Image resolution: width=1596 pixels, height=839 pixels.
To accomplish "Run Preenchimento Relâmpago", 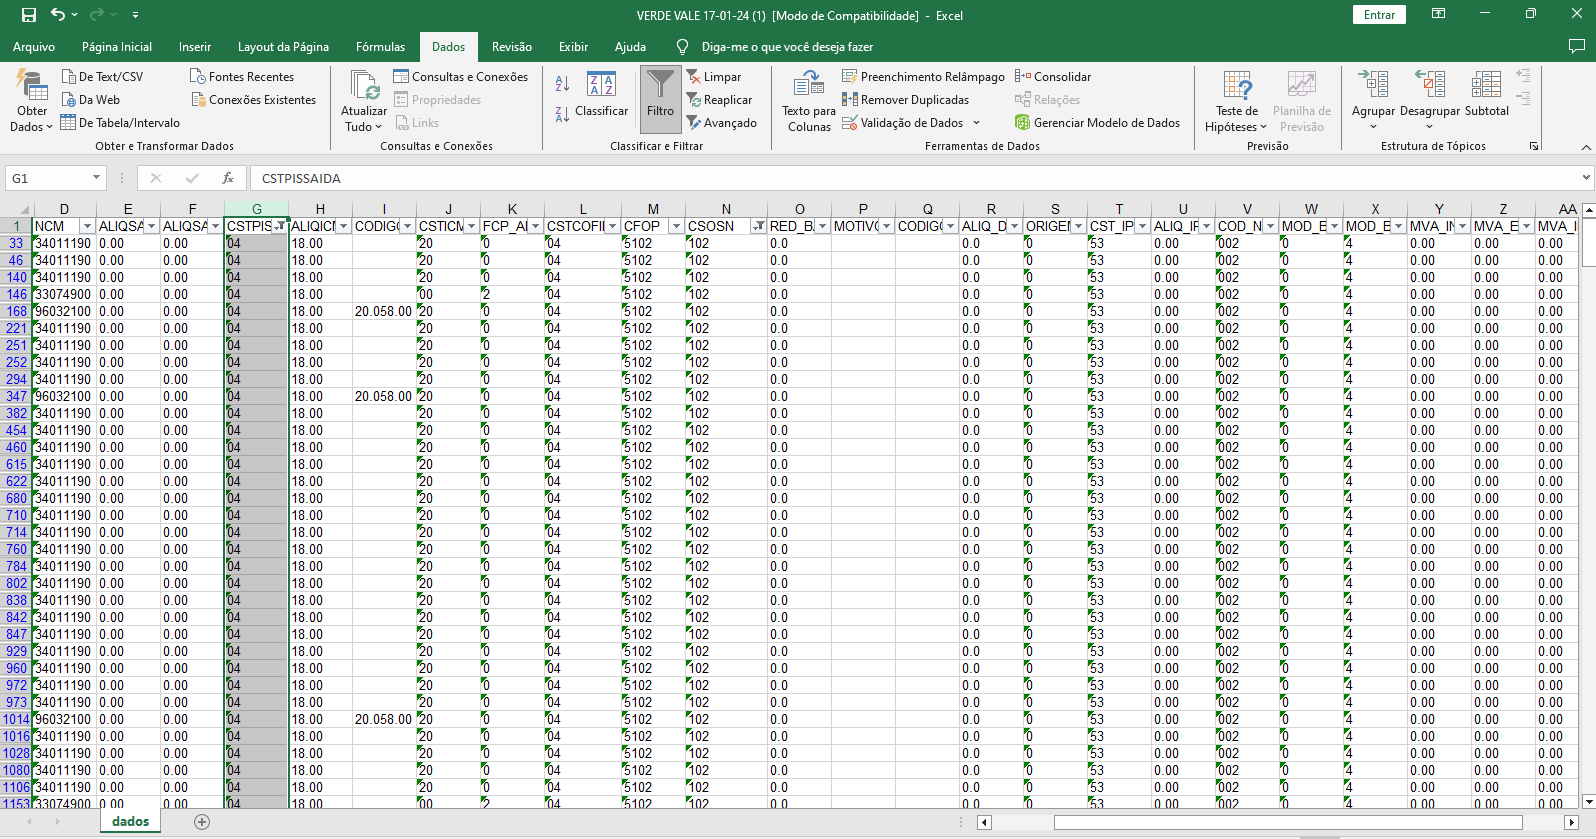I will point(923,77).
